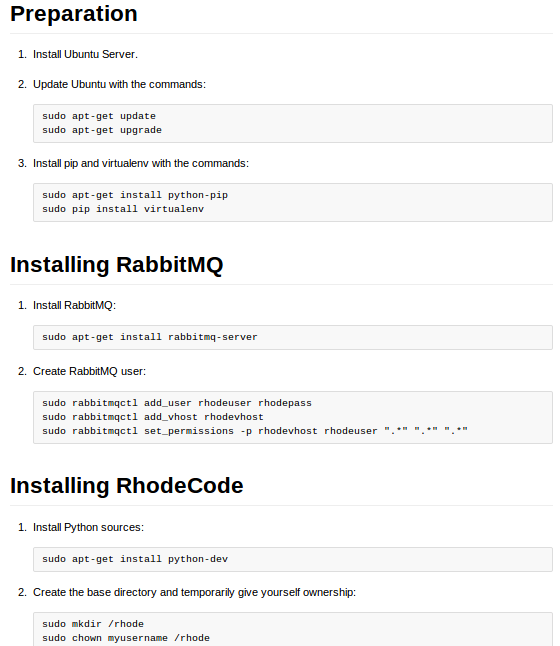The width and height of the screenshot is (560, 646).
Task: Click the 'sudo pip install virtualenv' line
Action: [x=123, y=209]
